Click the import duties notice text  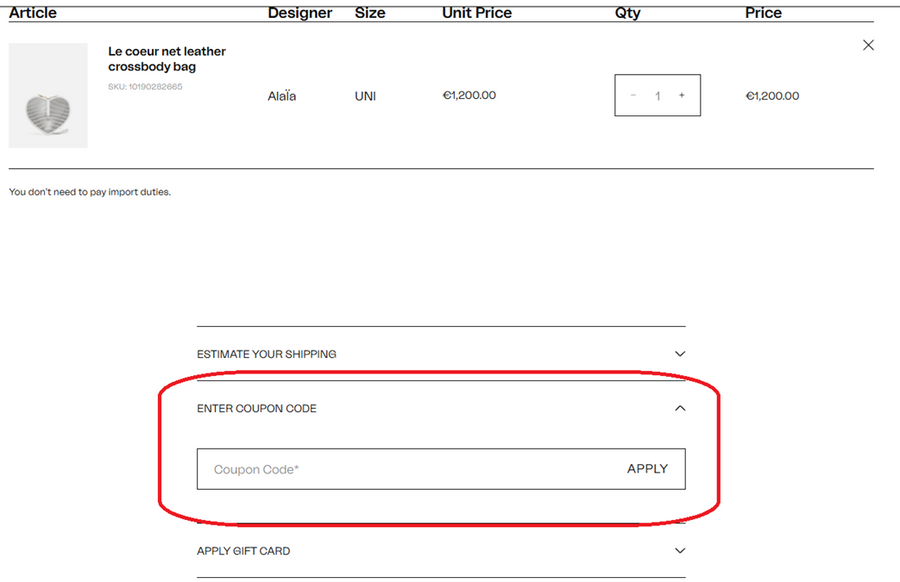pyautogui.click(x=90, y=192)
